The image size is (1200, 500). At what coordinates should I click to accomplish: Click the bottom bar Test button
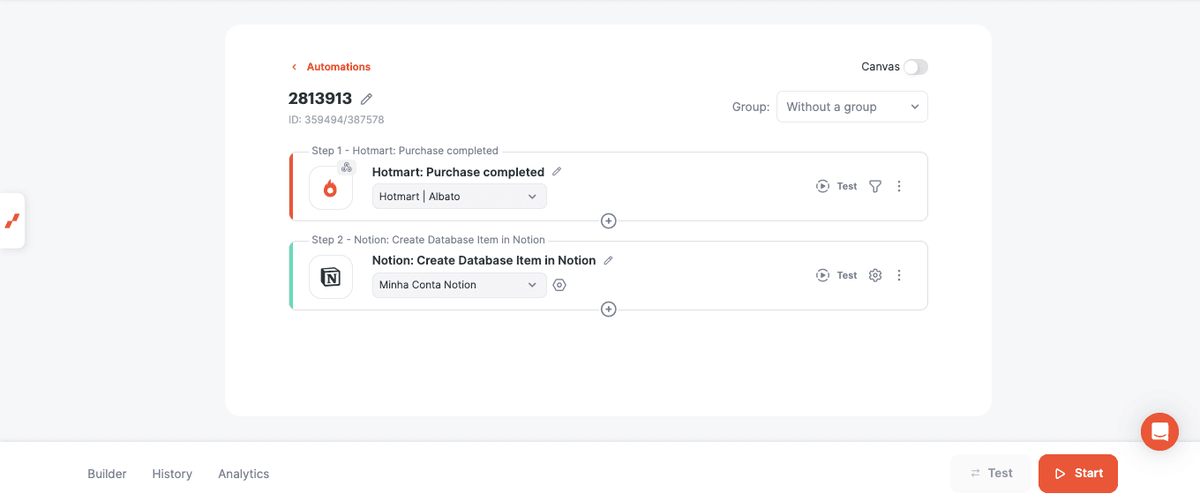tap(990, 473)
